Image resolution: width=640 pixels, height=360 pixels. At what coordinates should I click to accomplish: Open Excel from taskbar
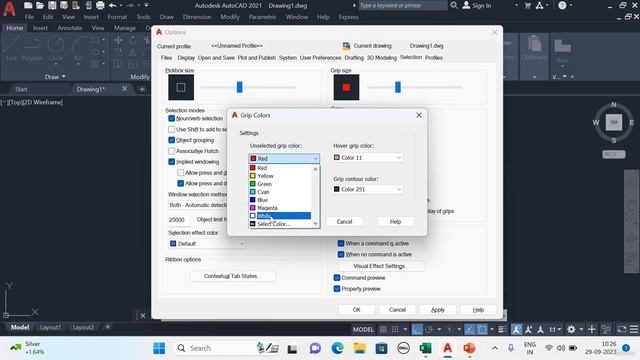point(425,348)
